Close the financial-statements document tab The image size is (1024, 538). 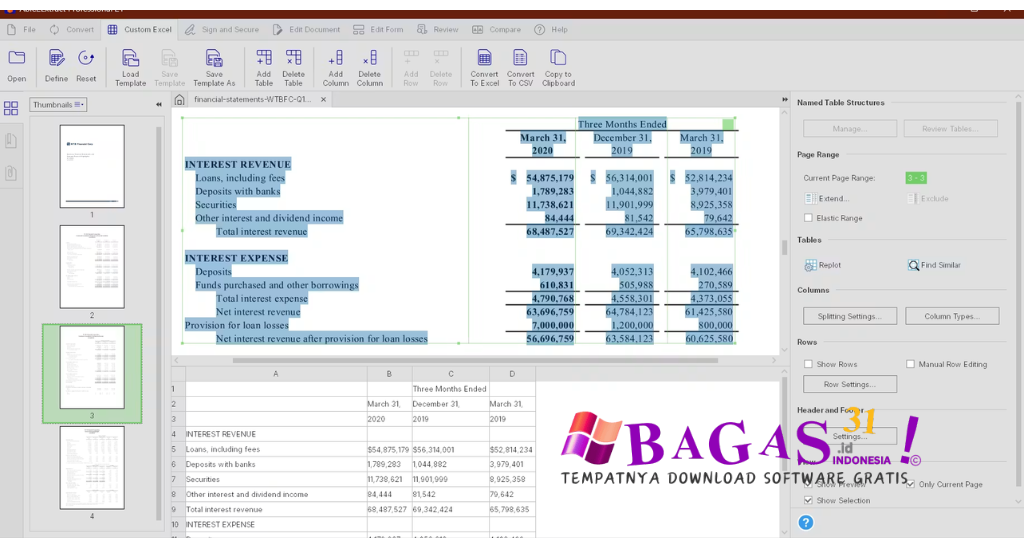(x=323, y=100)
